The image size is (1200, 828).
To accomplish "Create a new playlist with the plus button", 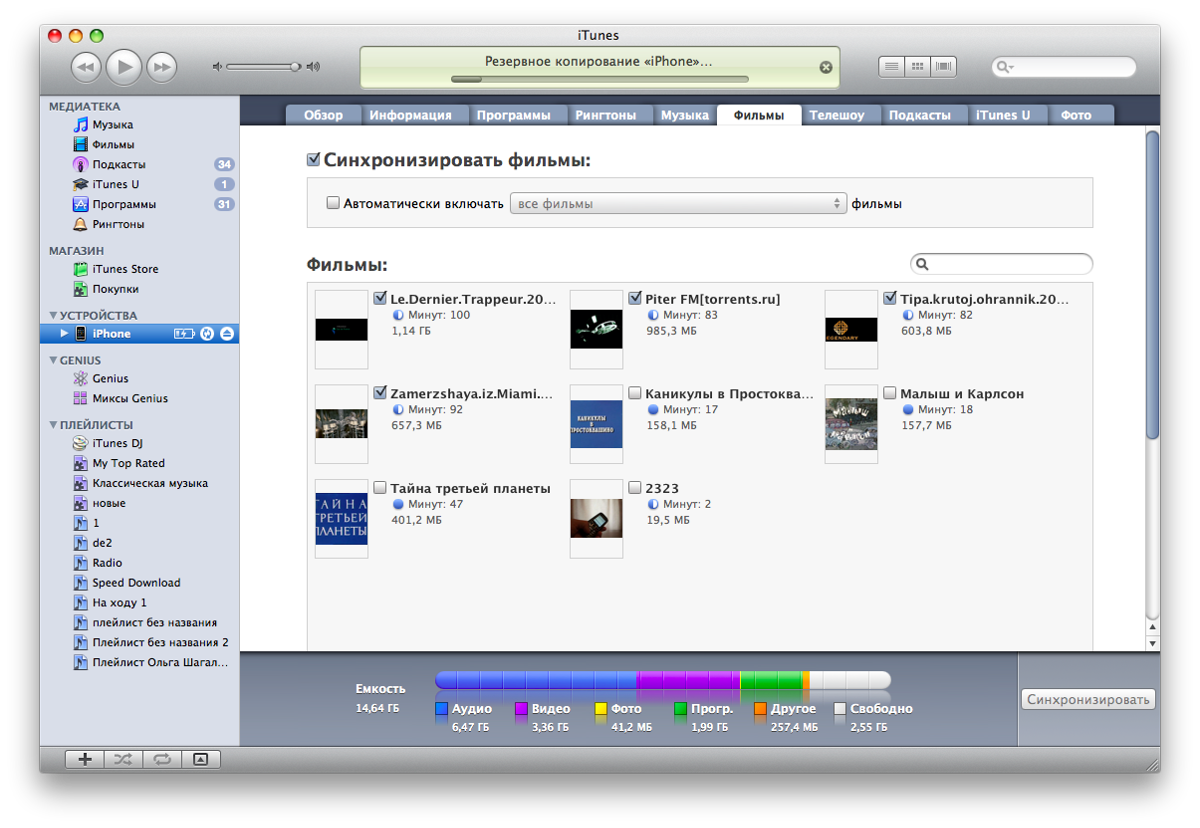I will pyautogui.click(x=85, y=759).
